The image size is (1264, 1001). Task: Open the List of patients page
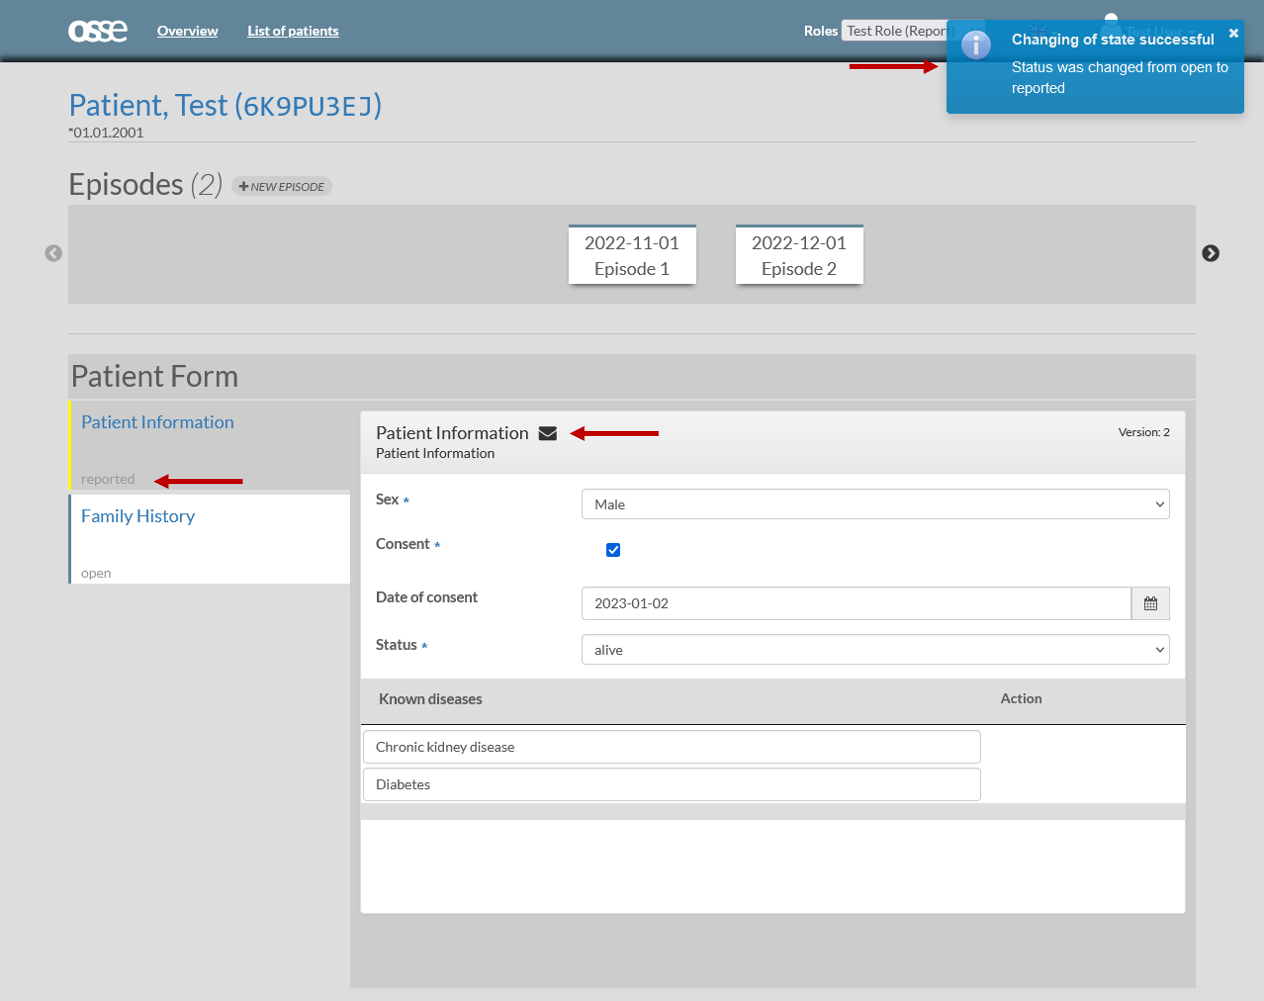click(293, 31)
